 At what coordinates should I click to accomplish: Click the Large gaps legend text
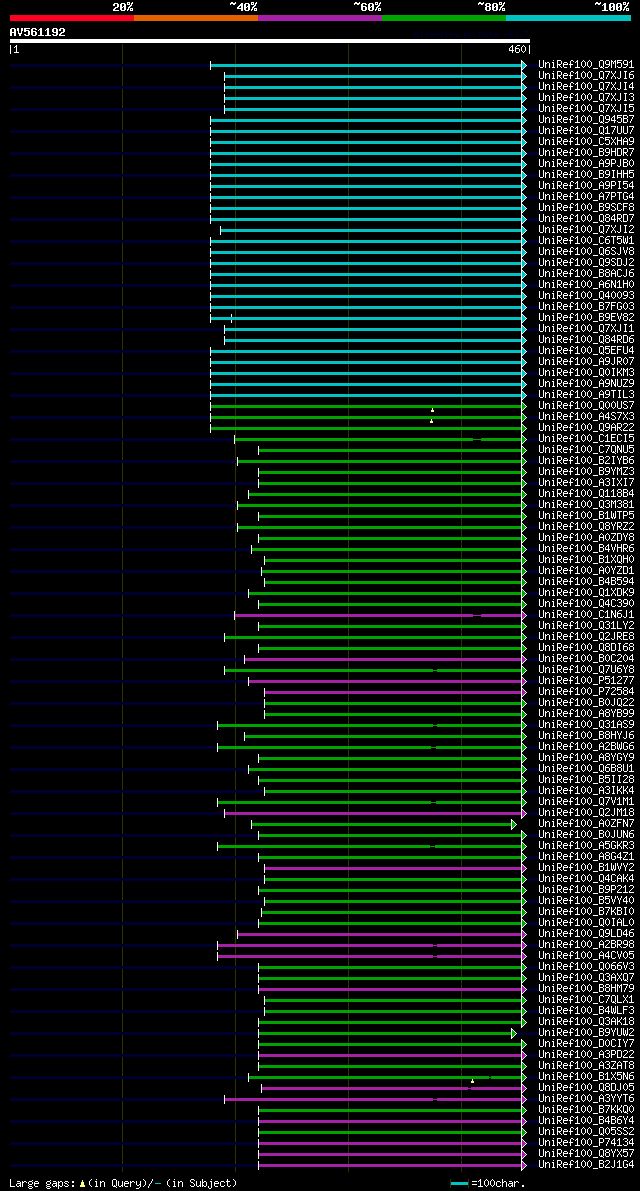pyautogui.click(x=123, y=1183)
